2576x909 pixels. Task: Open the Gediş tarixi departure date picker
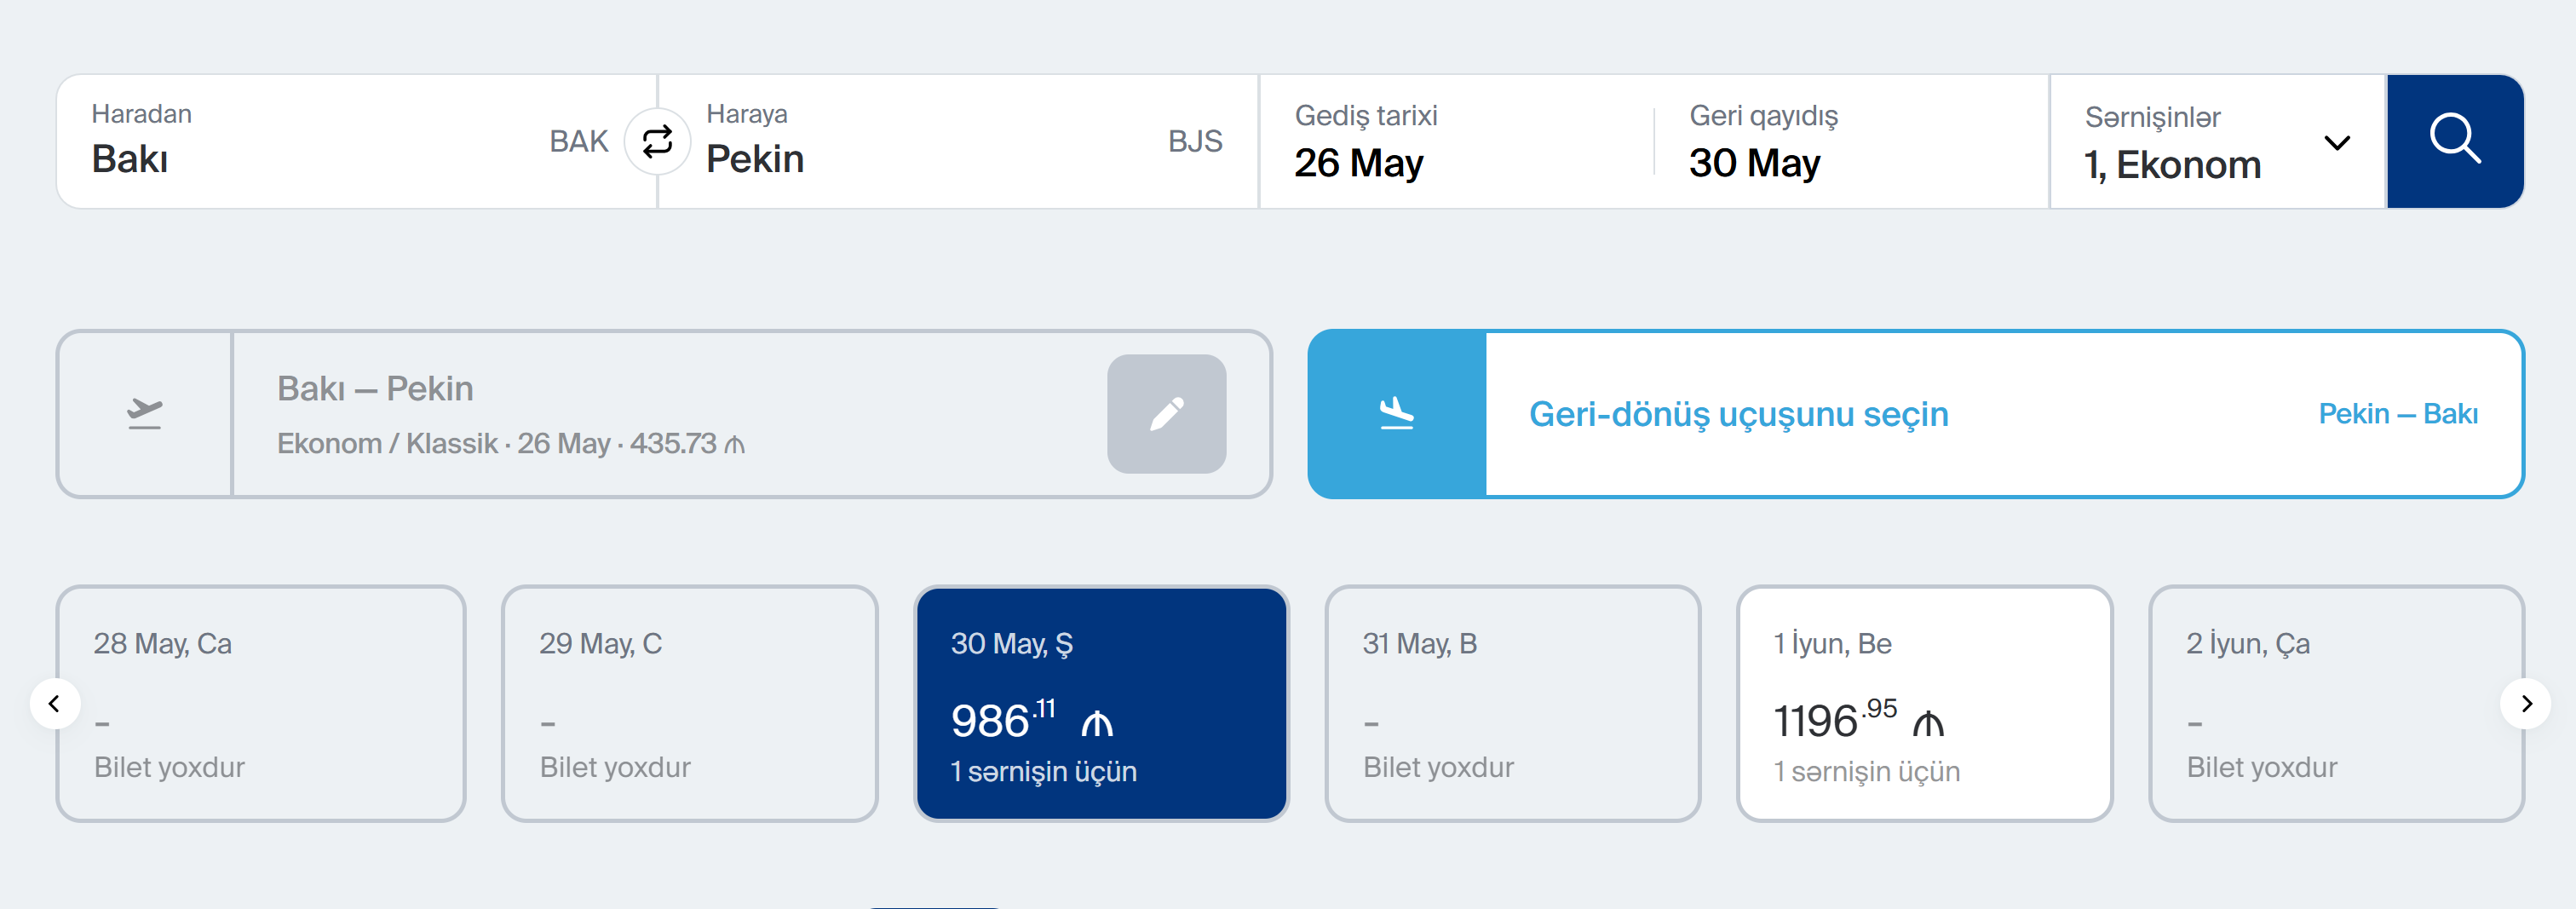[x=1450, y=142]
